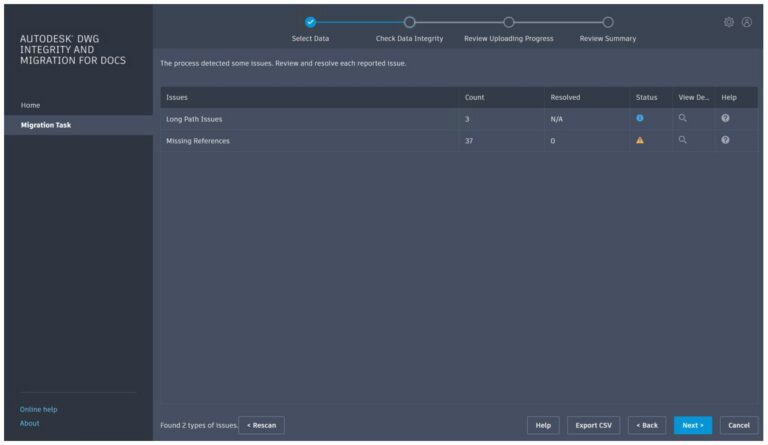Image resolution: width=768 pixels, height=445 pixels.
Task: Click resolved value 0 for Missing References
Action: [x=552, y=141]
